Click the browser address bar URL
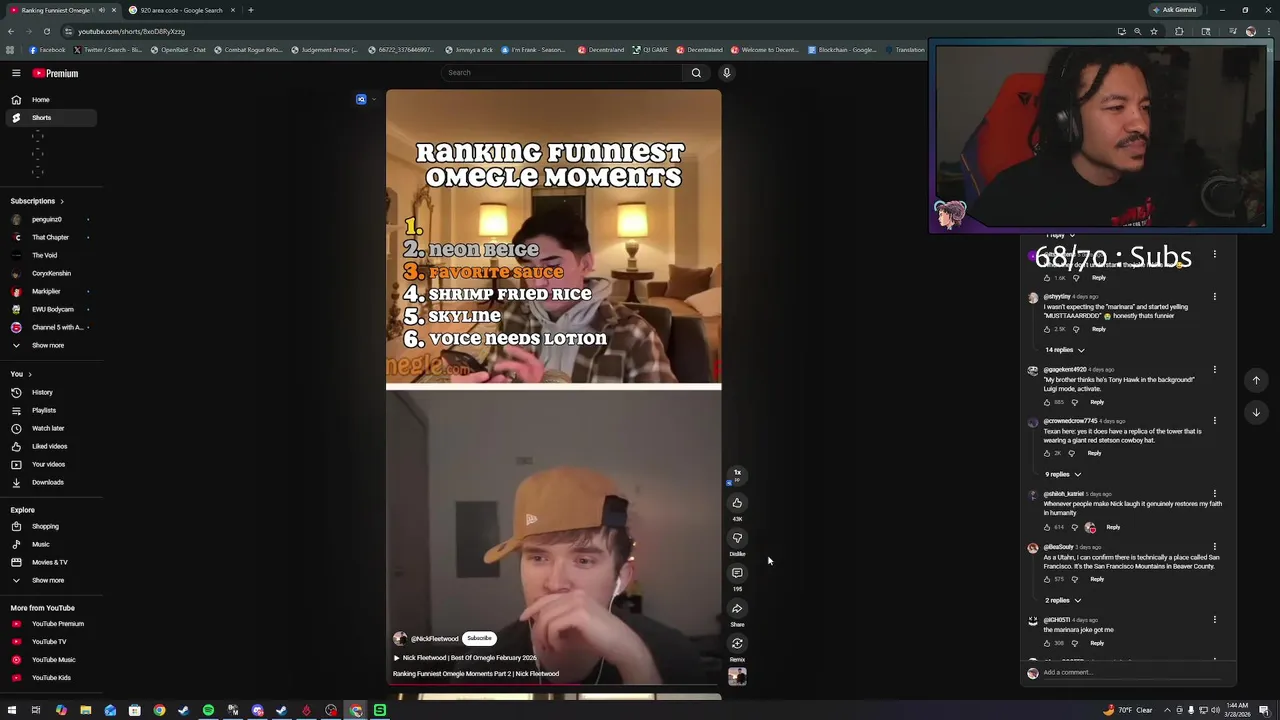Image resolution: width=1280 pixels, height=720 pixels. (131, 31)
